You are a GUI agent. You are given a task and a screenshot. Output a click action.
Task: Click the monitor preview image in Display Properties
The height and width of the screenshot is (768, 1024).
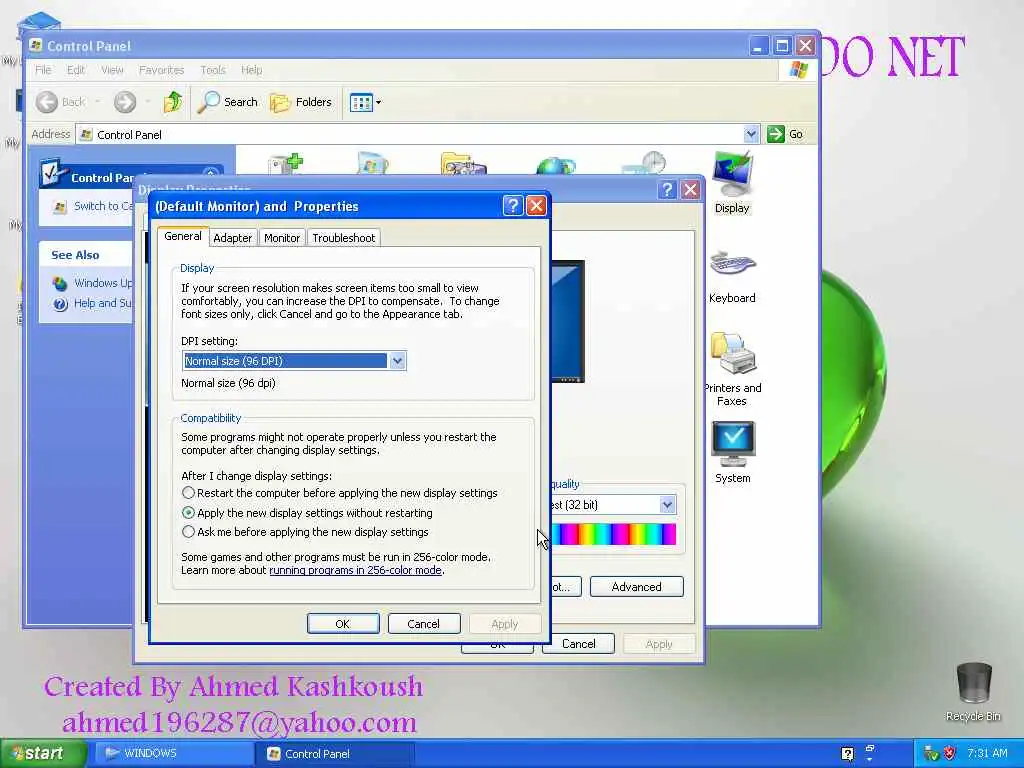point(568,321)
